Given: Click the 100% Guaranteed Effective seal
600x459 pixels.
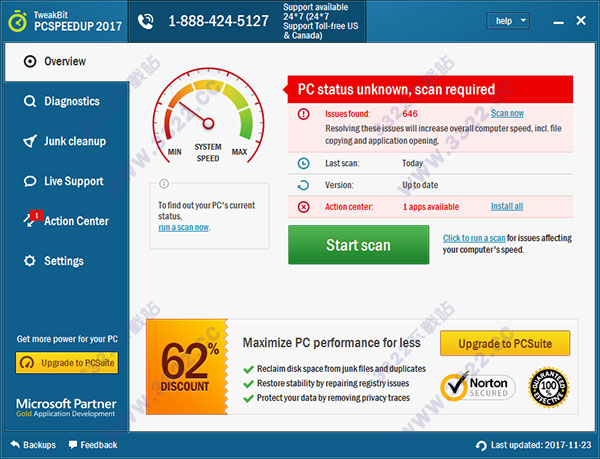Looking at the screenshot, I should [x=549, y=387].
